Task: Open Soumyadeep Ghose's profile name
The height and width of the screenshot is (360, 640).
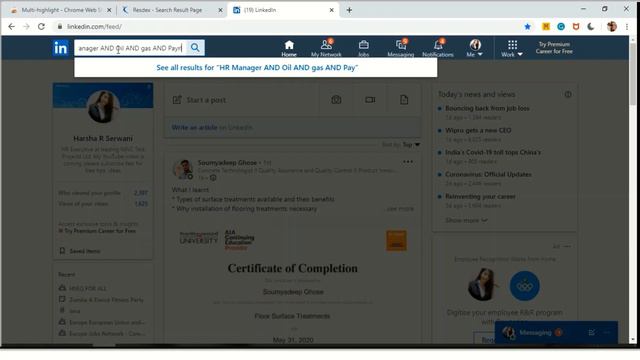Action: point(227,162)
